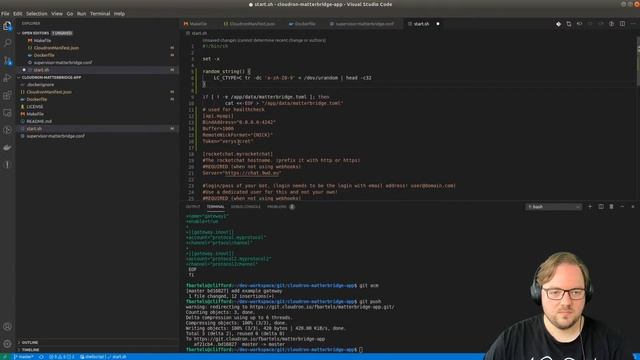Open the Remote Explorer view

point(7,113)
